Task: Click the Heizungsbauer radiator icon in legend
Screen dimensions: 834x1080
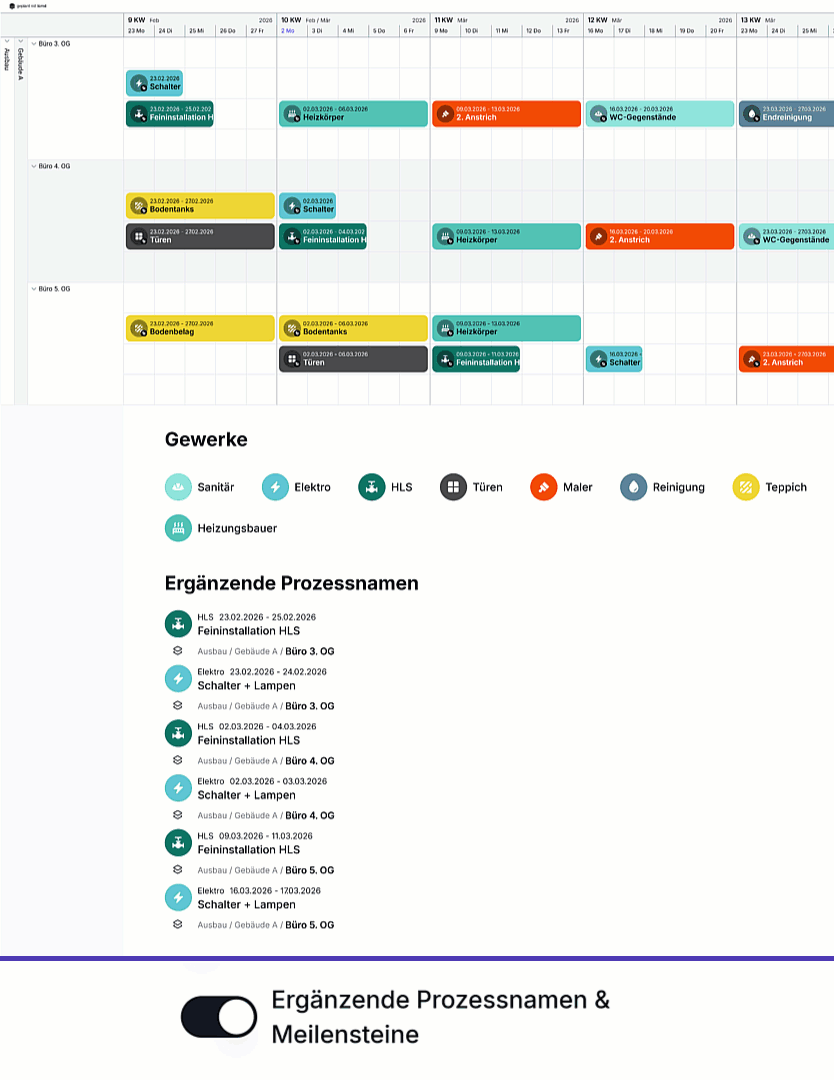Action: coord(178,528)
